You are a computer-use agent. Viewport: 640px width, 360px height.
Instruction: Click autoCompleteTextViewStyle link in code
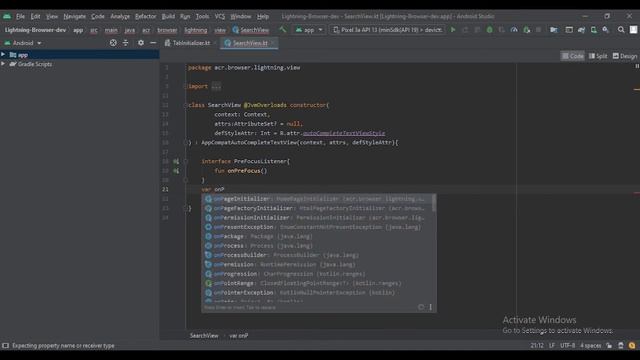pyautogui.click(x=344, y=133)
